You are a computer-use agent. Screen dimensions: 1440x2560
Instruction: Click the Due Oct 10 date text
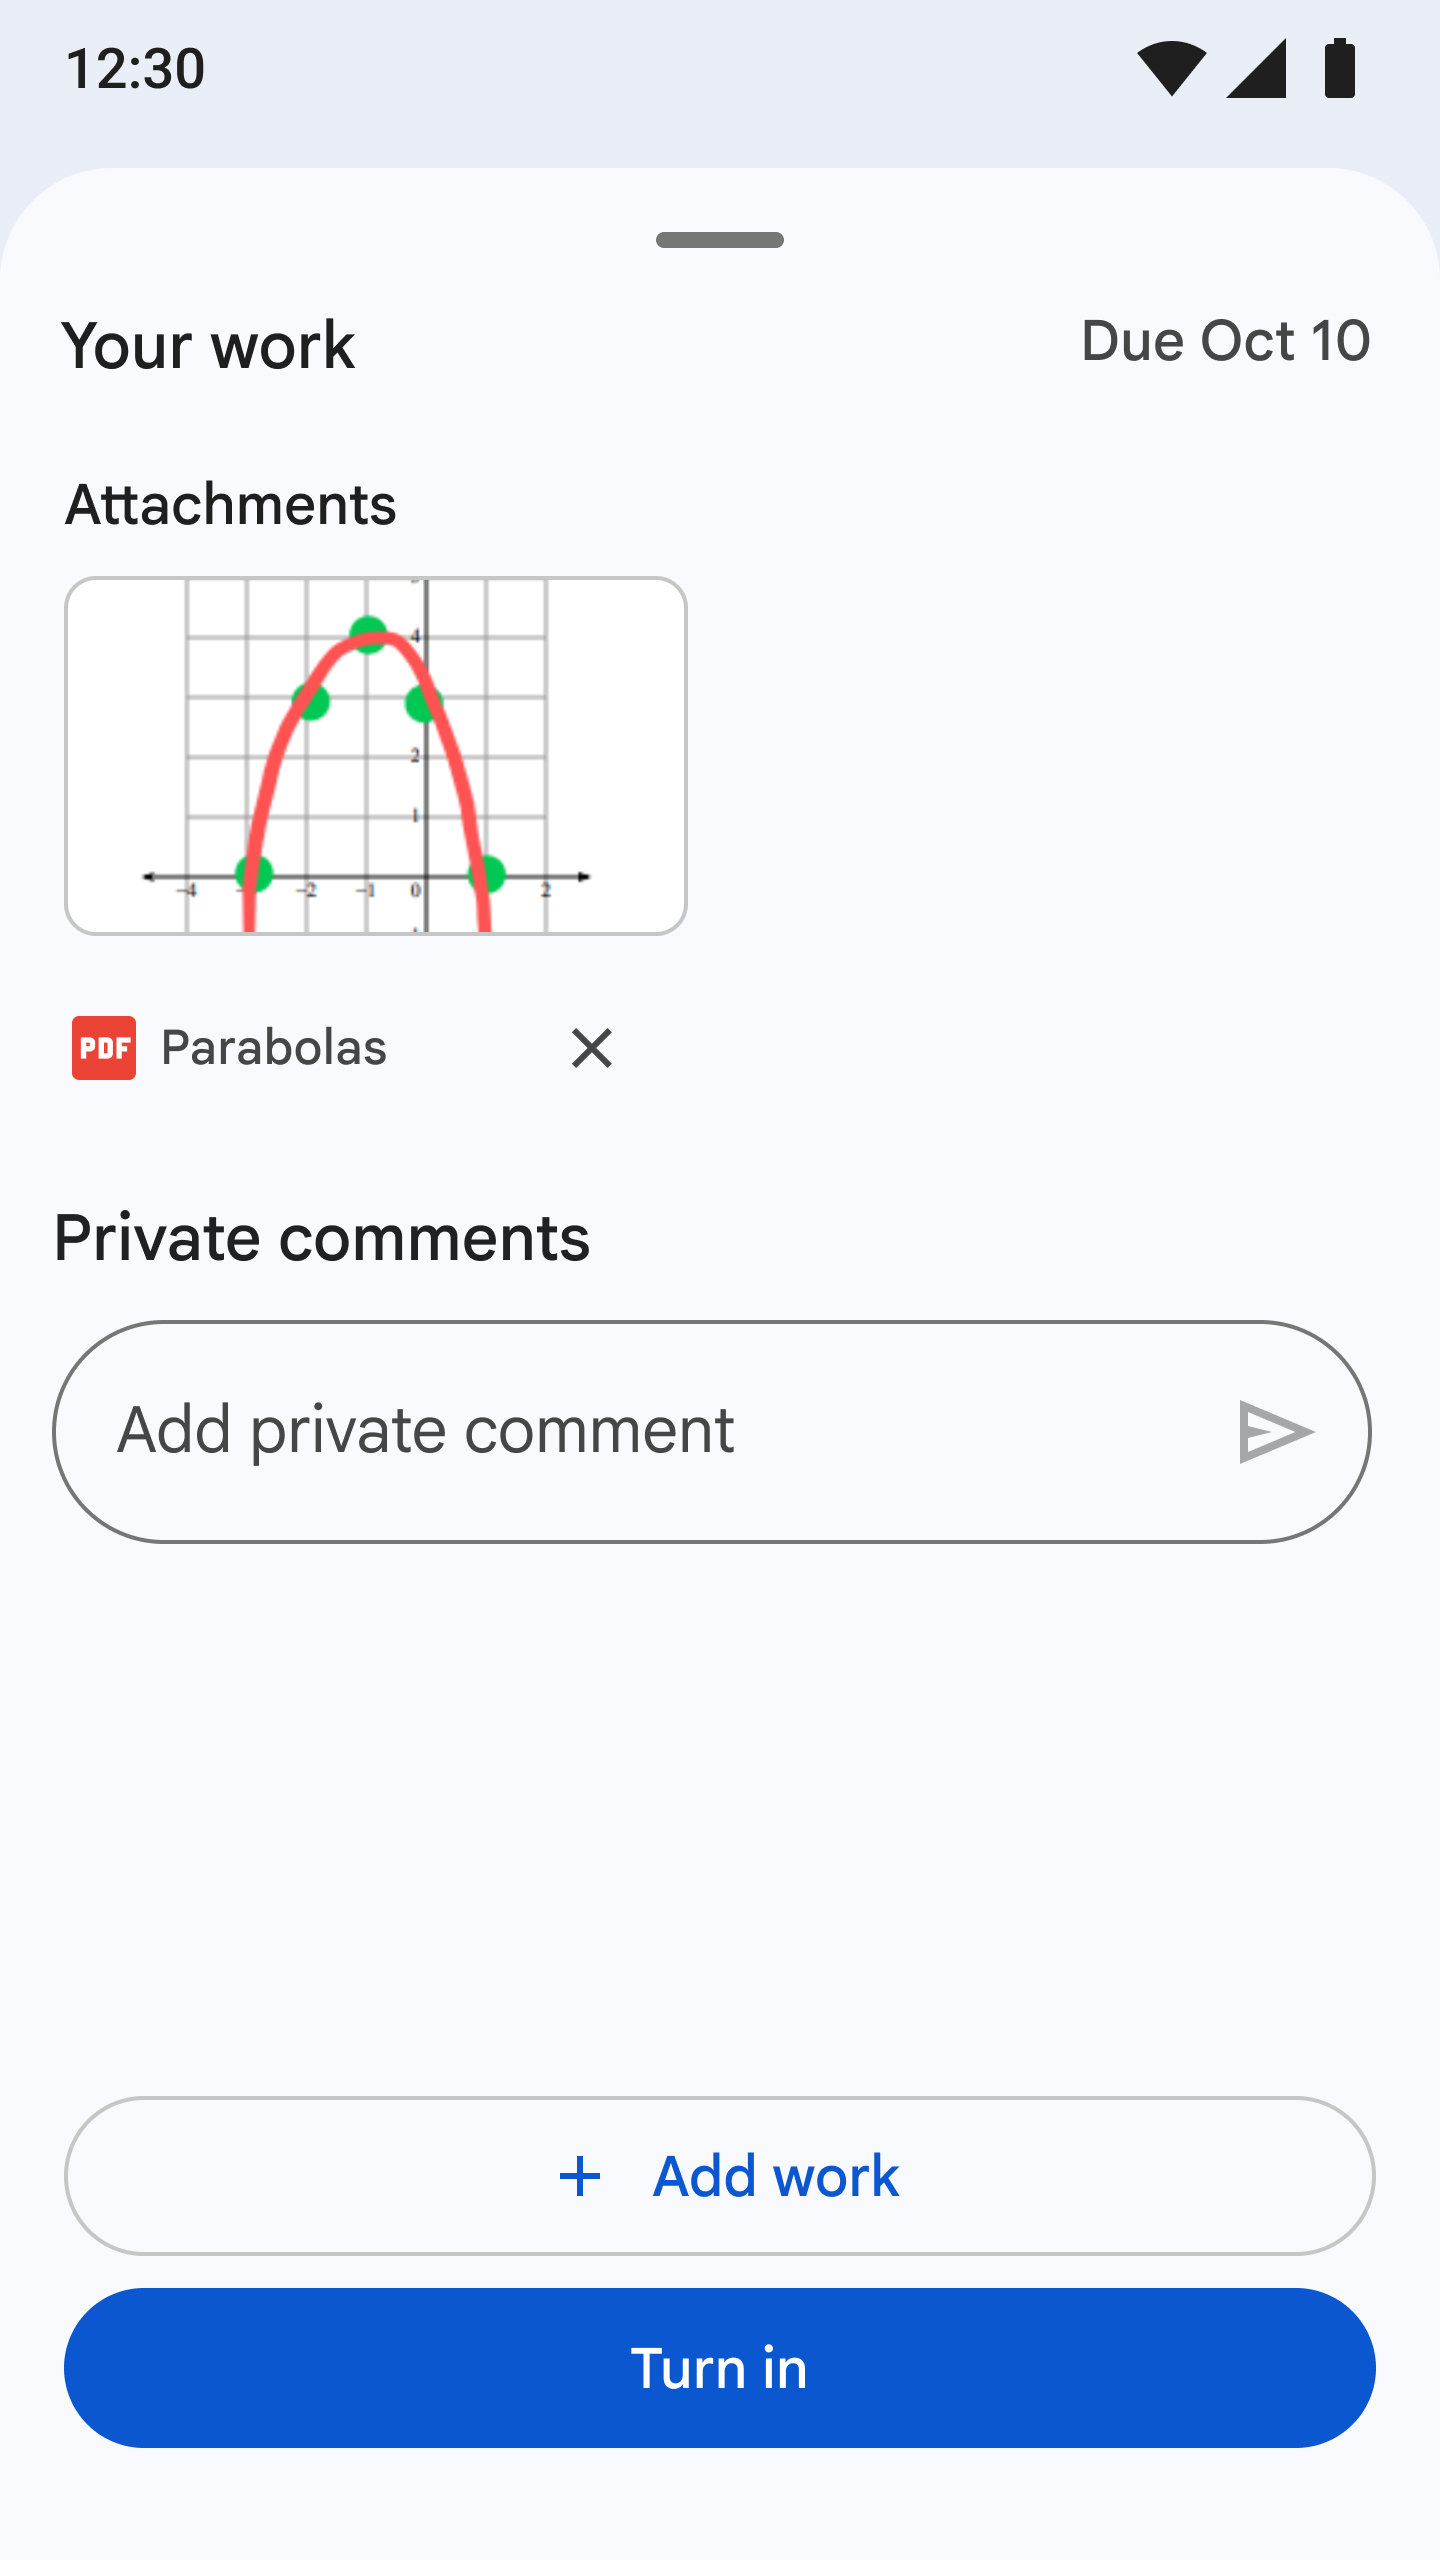1225,341
